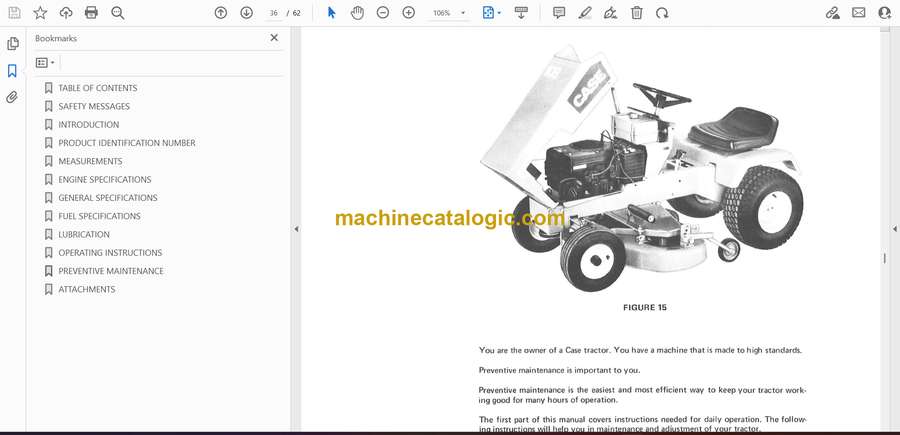900x435 pixels.
Task: Click the vertical scrollbar thumb
Action: click(885, 258)
